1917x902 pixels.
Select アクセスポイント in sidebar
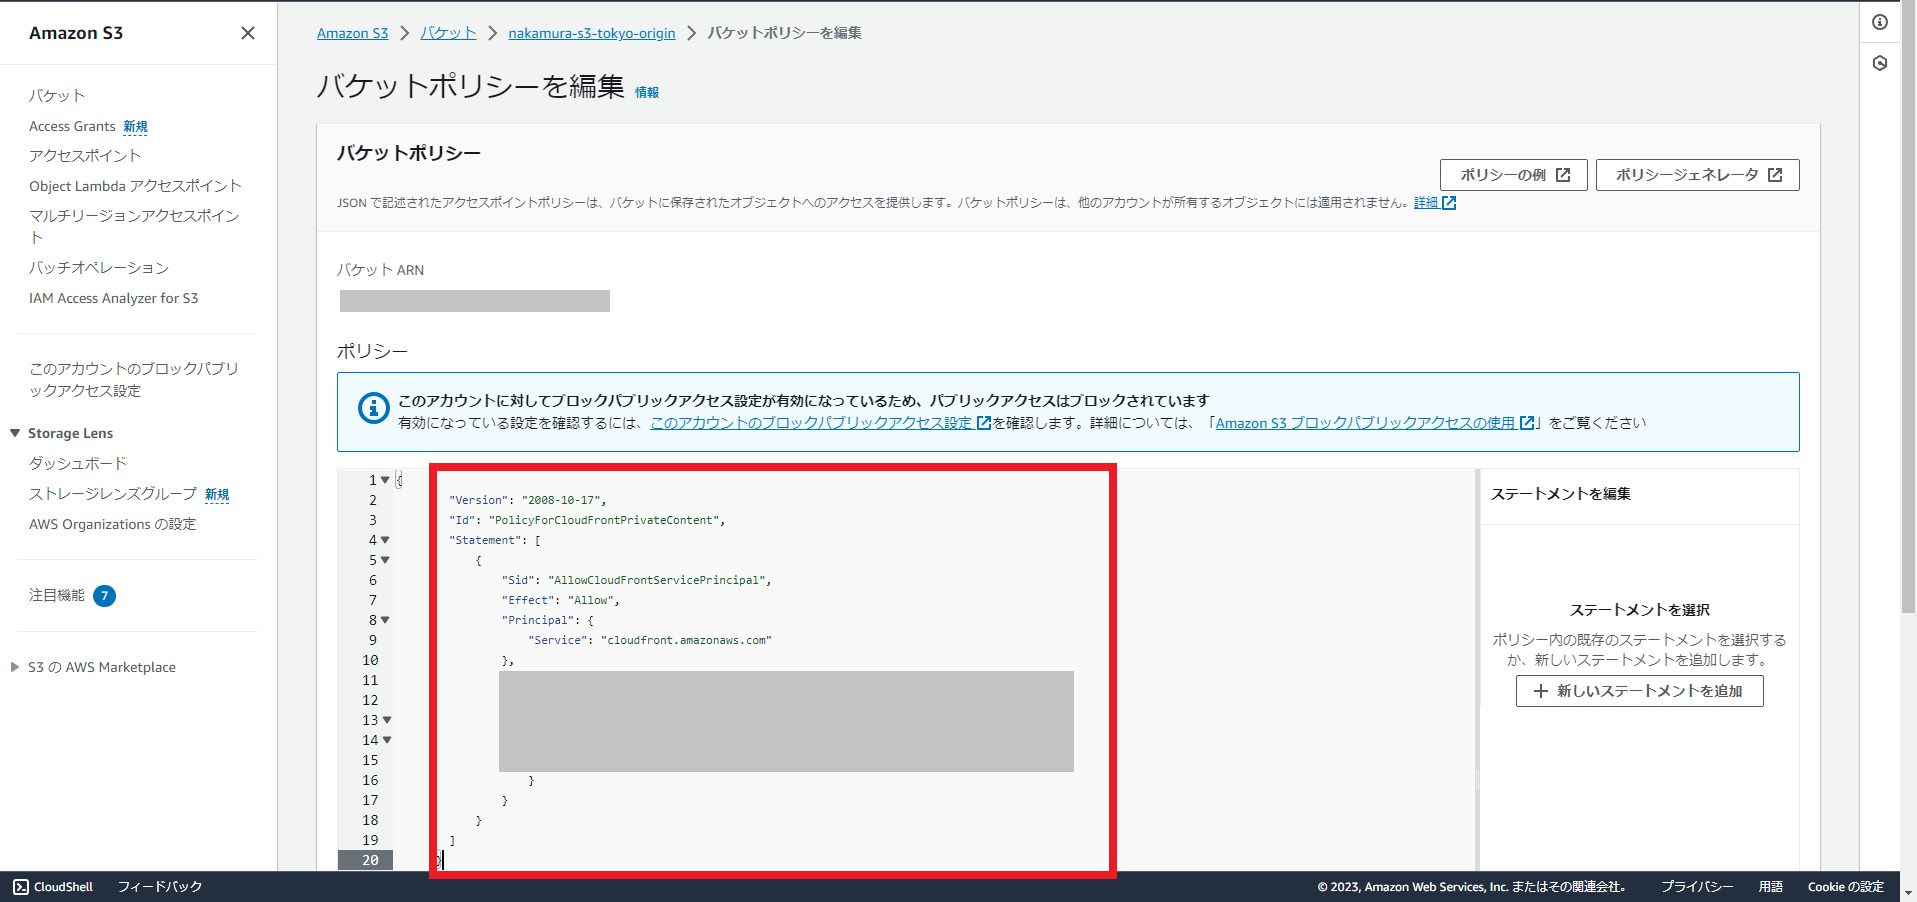click(x=85, y=156)
